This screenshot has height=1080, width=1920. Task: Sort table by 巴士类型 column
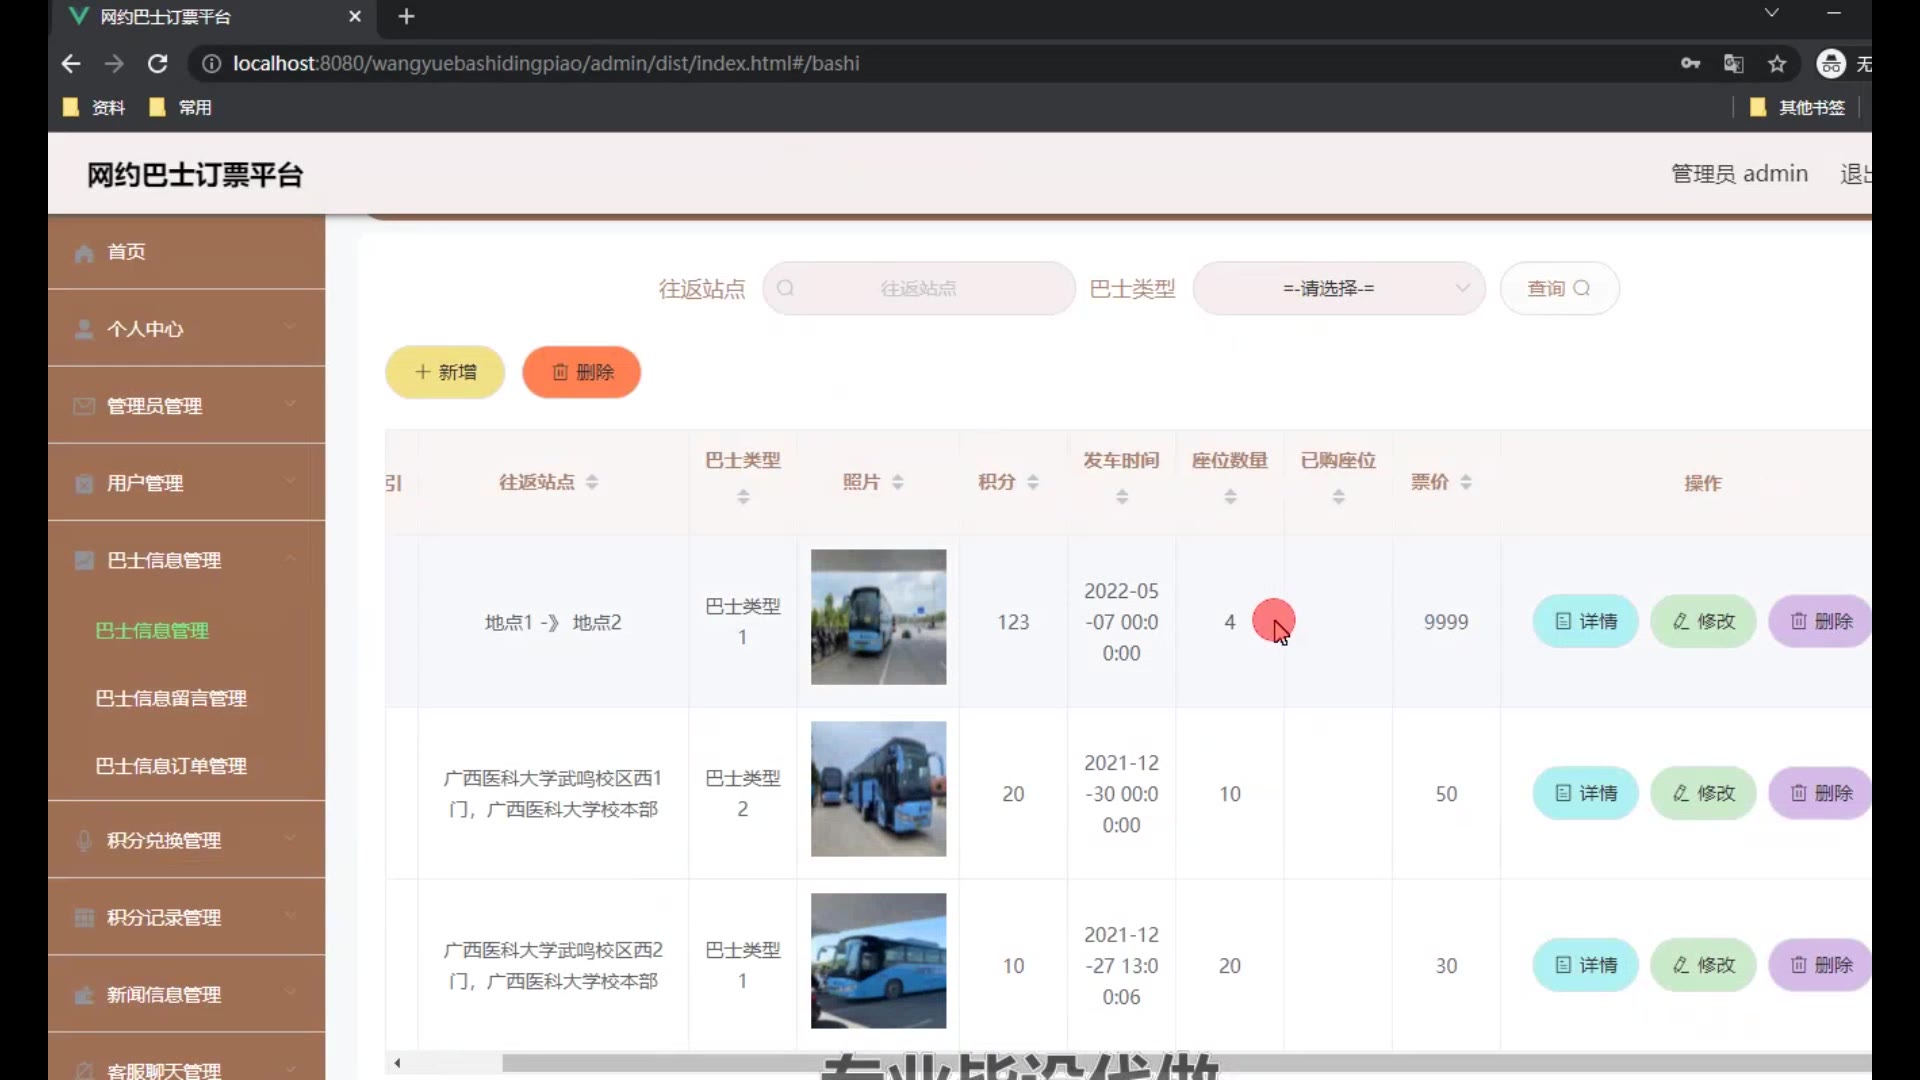tap(743, 496)
